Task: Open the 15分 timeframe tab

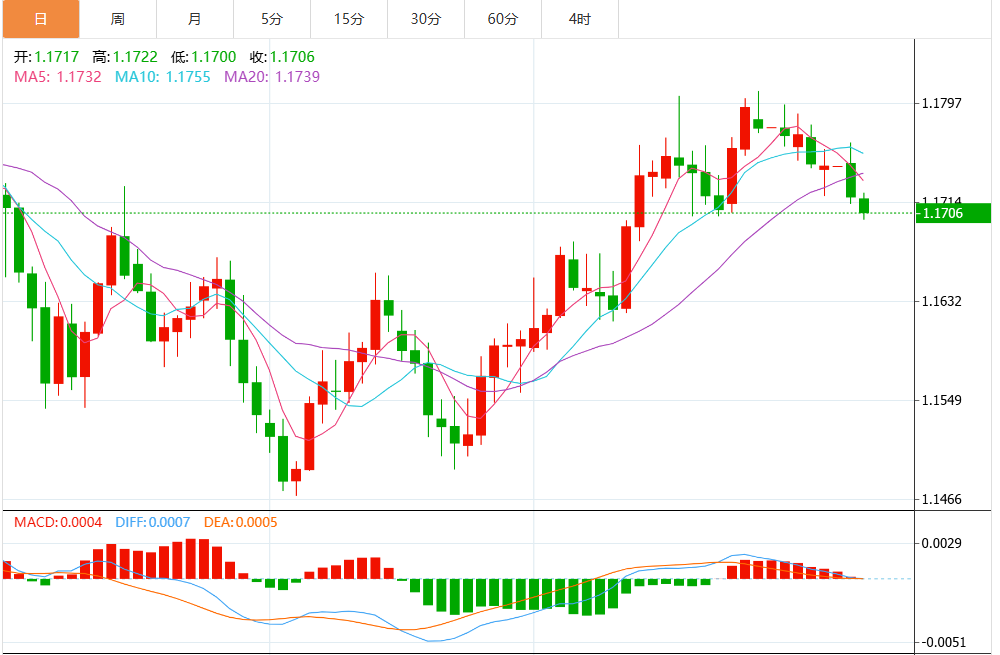Action: [349, 19]
